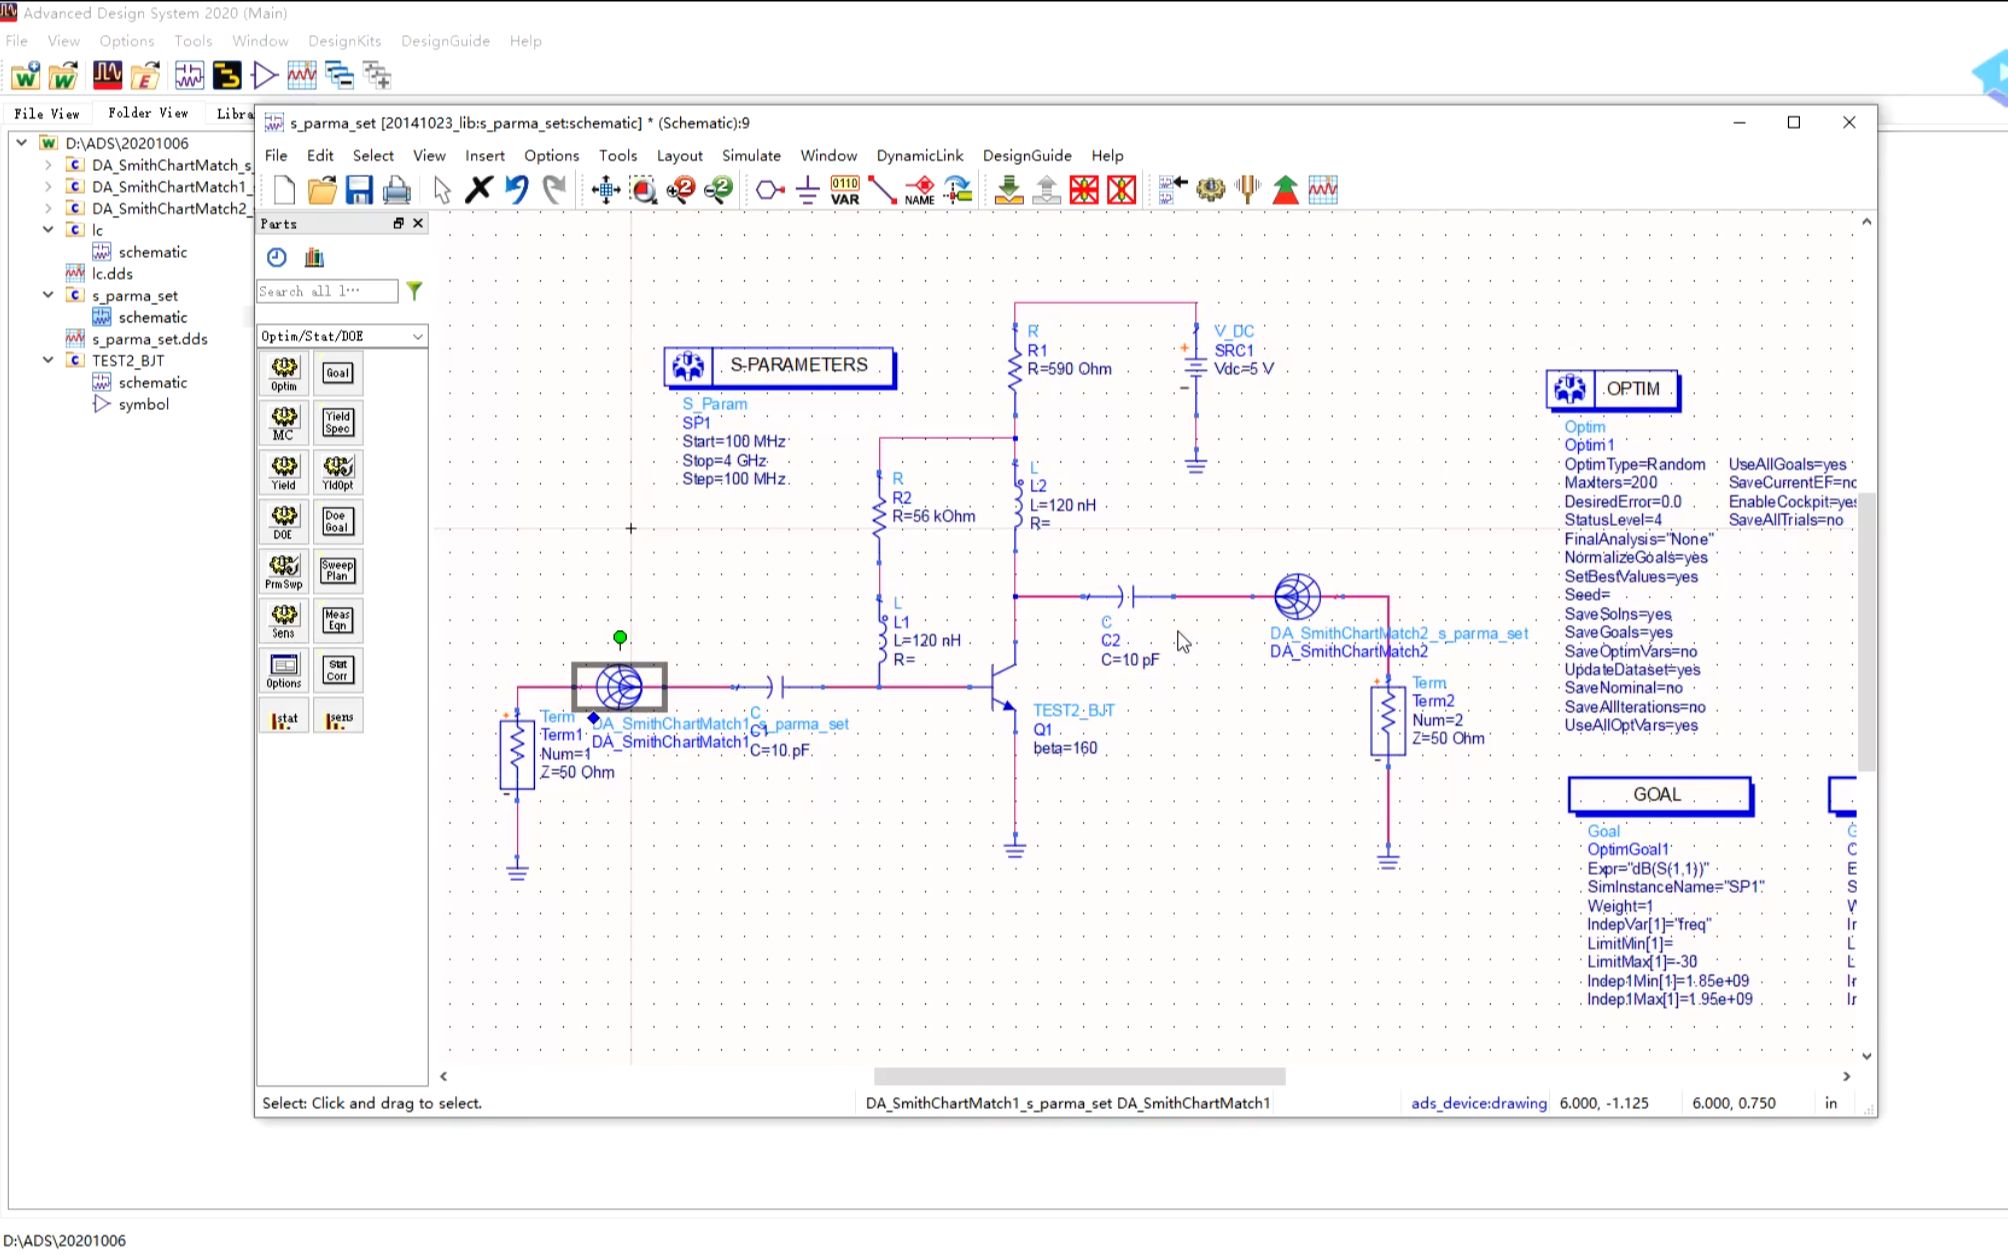Collapse the s_parma_set tree node
Screen dimensions: 2008x1255
coord(48,296)
